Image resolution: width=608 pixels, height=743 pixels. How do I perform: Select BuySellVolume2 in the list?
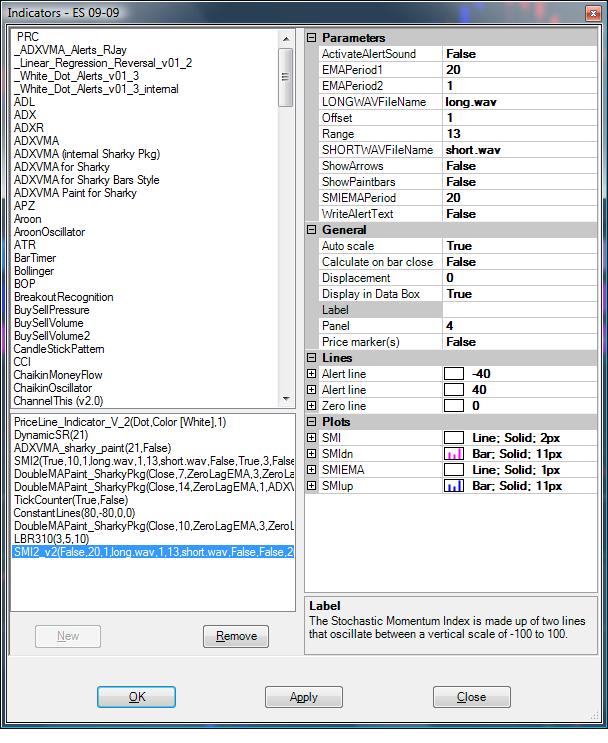click(52, 336)
